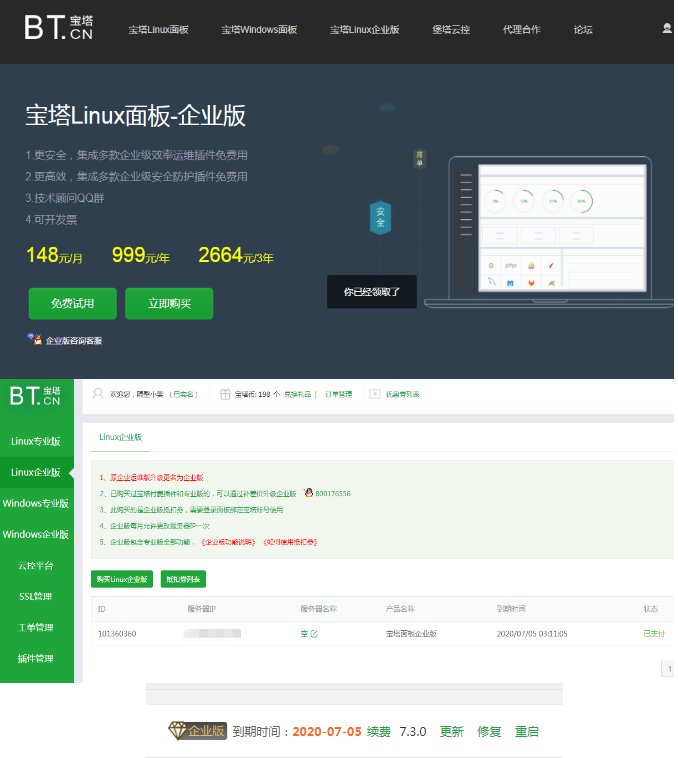This screenshot has height=758, width=678.
Task: Click the version number 7.3.0
Action: point(413,731)
